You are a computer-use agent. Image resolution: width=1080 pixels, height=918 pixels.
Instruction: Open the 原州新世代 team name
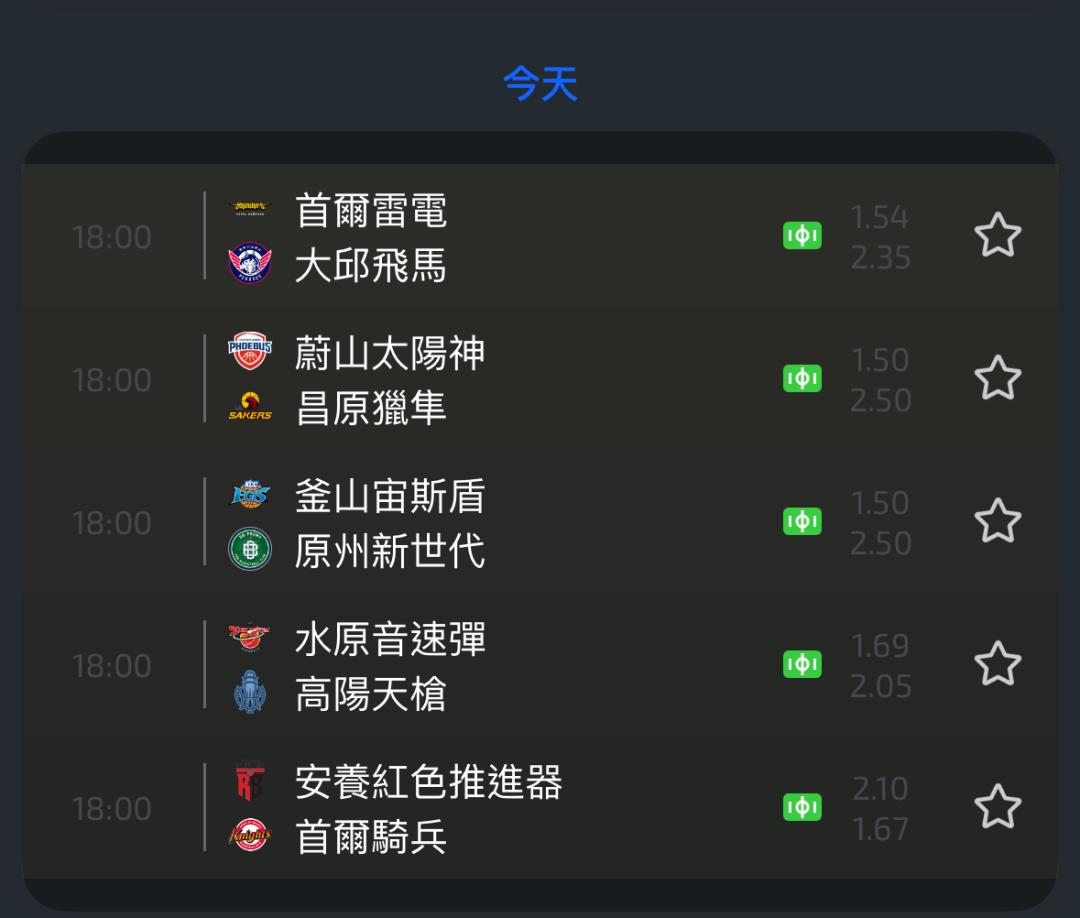[390, 550]
